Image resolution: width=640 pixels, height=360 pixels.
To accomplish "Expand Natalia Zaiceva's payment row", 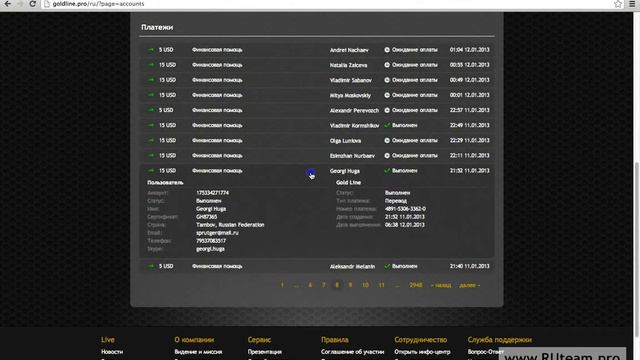I will (x=317, y=65).
